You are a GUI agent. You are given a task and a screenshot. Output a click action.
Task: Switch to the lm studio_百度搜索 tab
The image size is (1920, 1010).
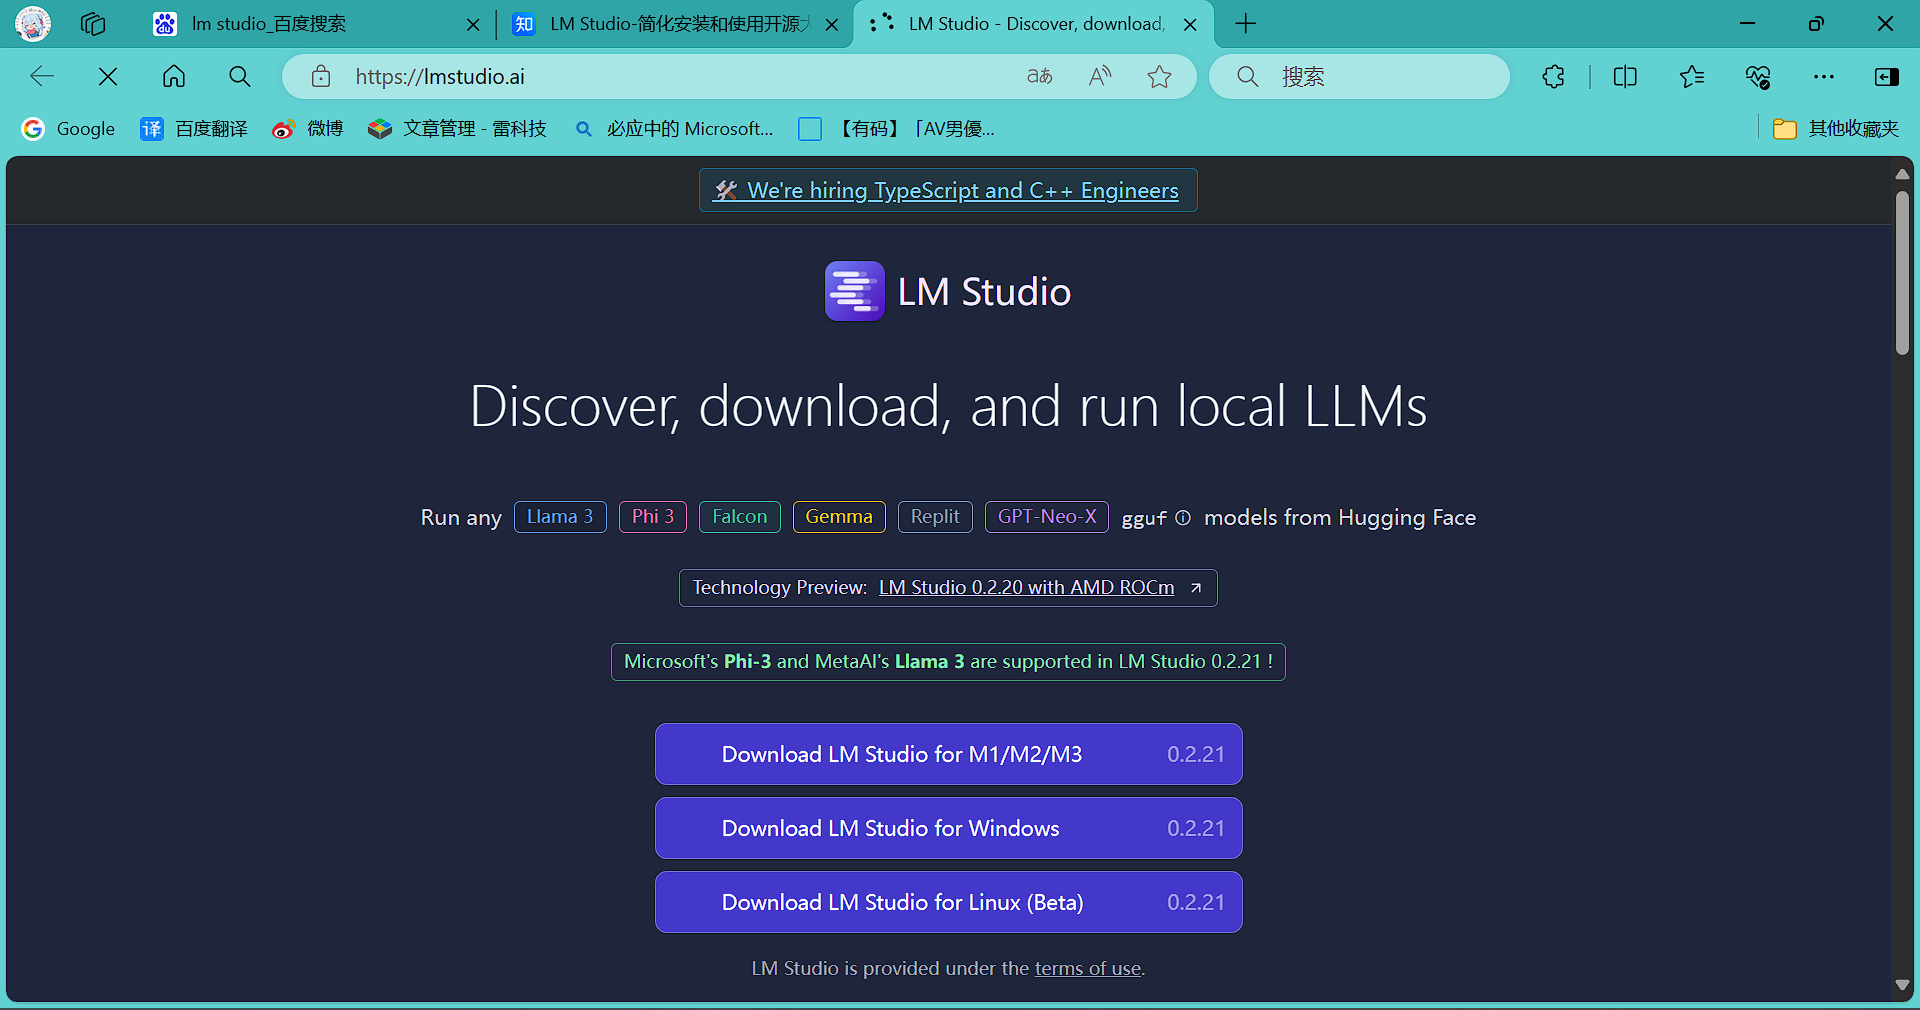[315, 24]
